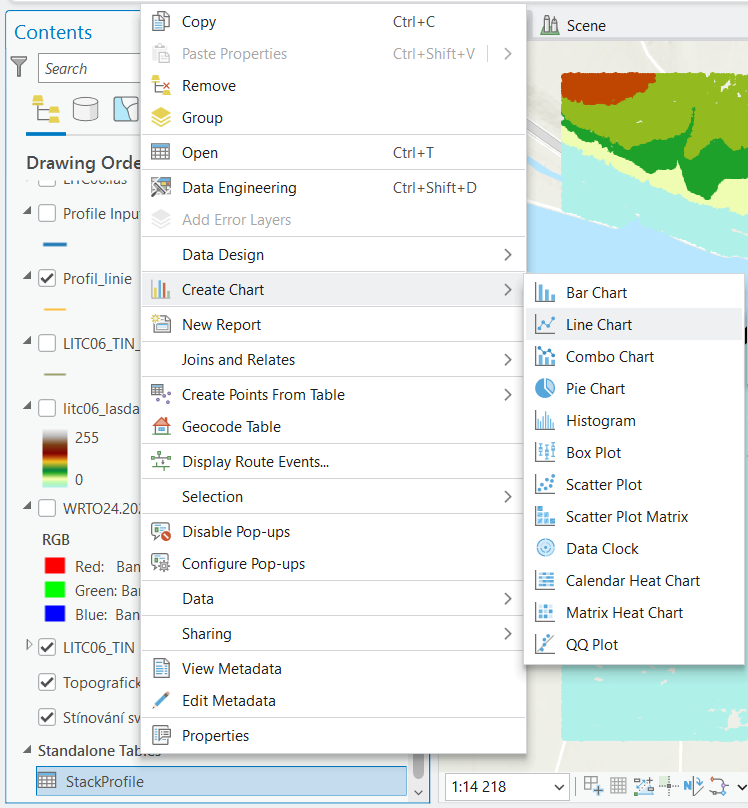
Task: Click Remove in the context menu
Action: 208,86
